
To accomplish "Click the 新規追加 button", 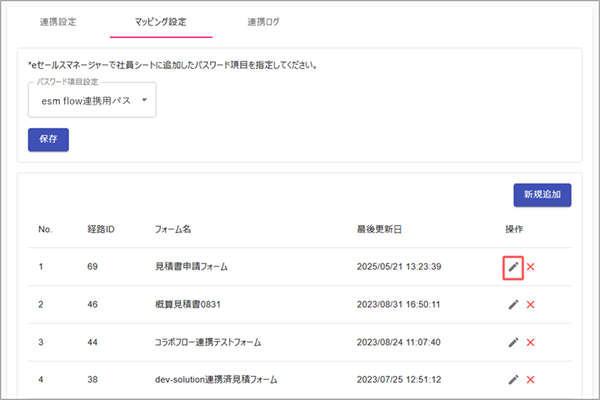I will [540, 194].
